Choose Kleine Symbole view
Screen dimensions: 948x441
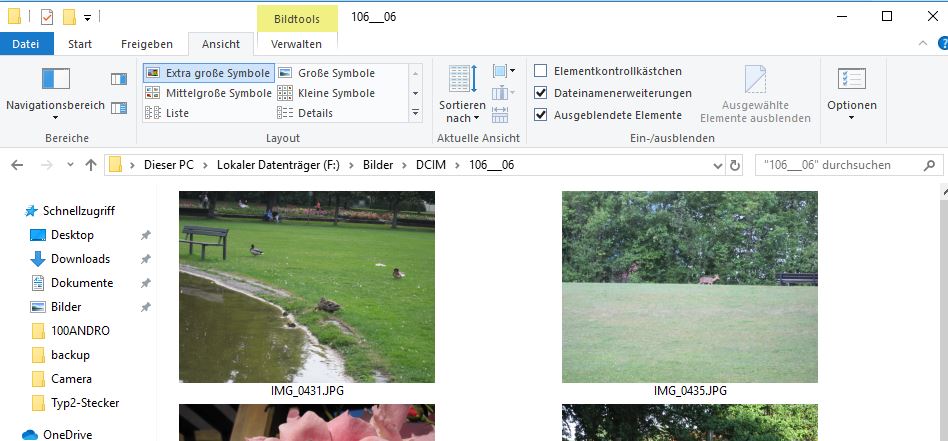pyautogui.click(x=327, y=93)
